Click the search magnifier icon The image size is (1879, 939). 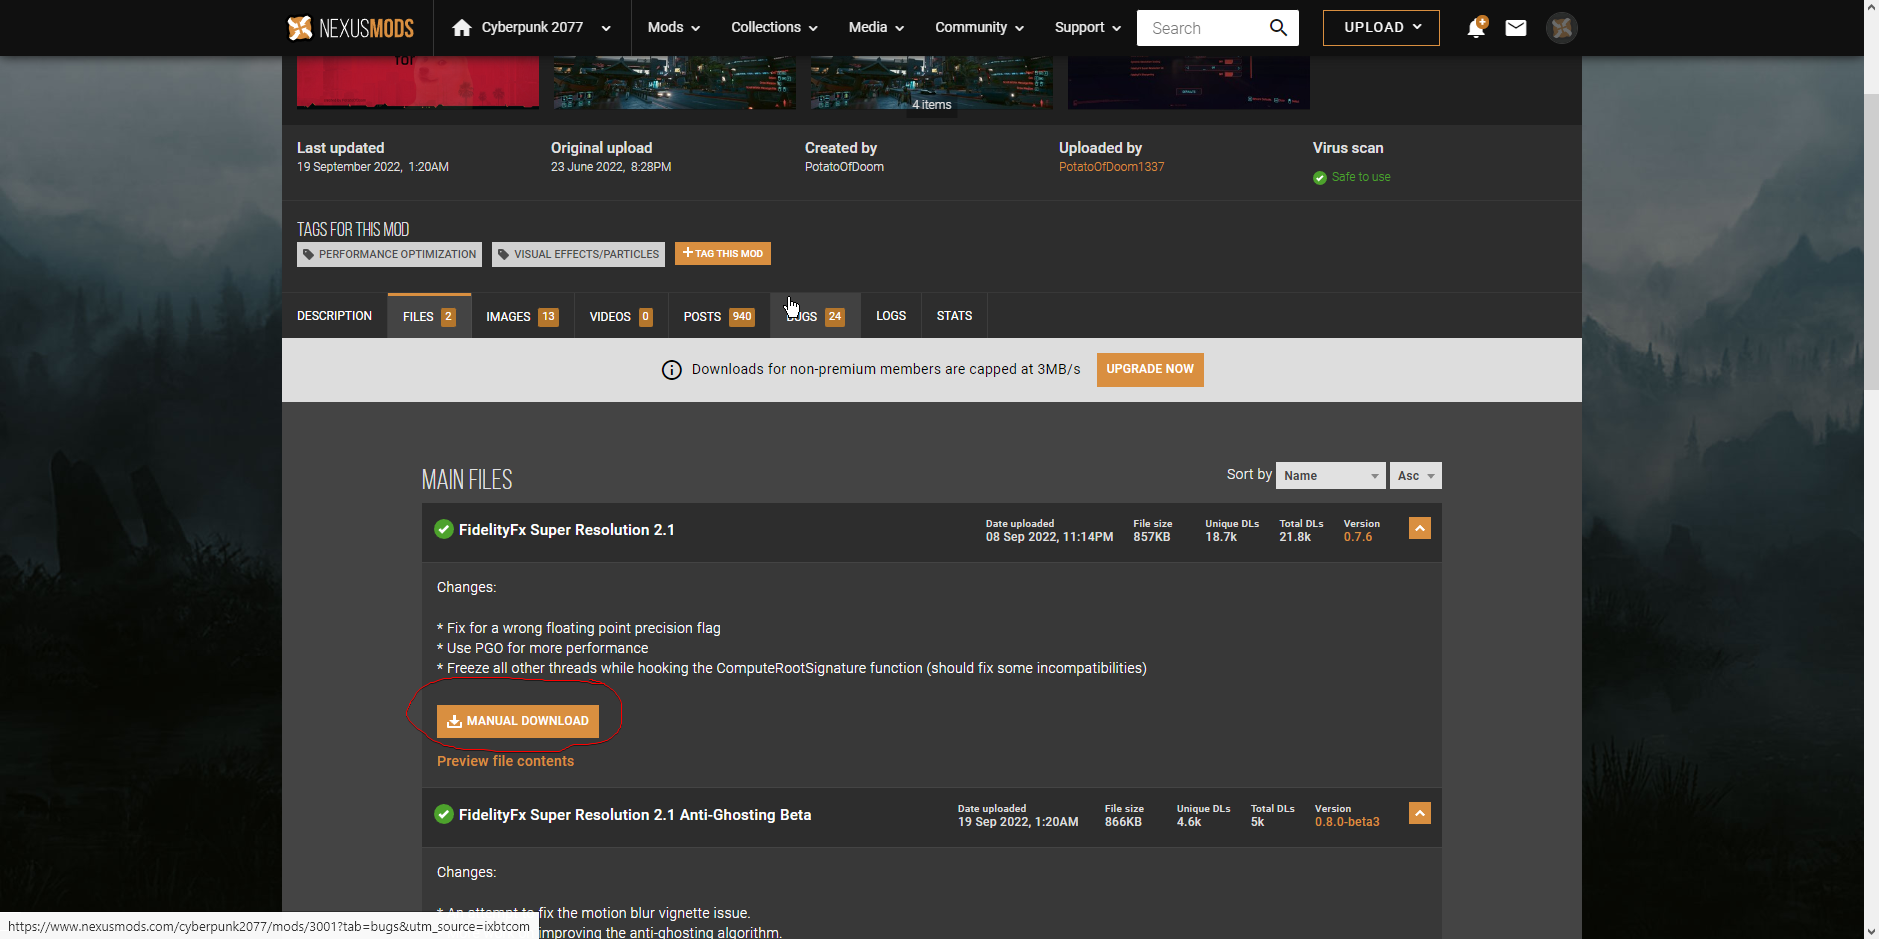1278,28
